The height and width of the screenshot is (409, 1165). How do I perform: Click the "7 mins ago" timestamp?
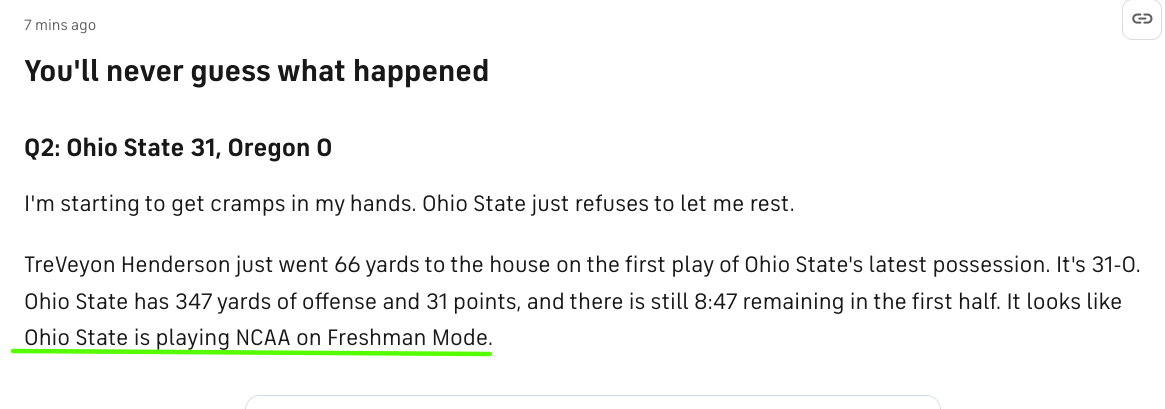pyautogui.click(x=59, y=25)
